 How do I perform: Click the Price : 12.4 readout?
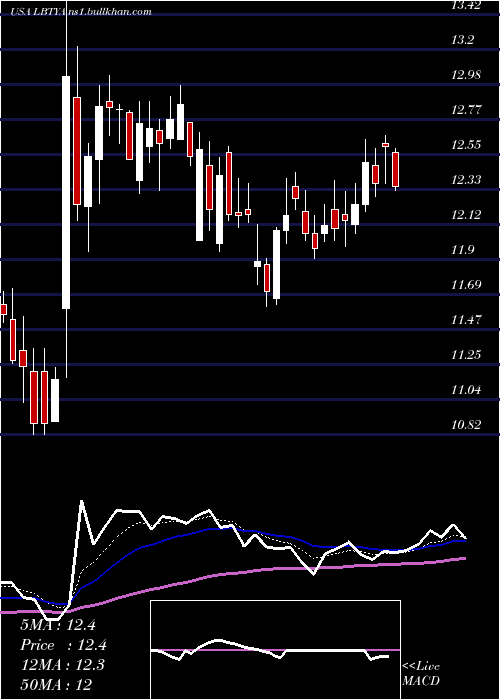coord(63,645)
